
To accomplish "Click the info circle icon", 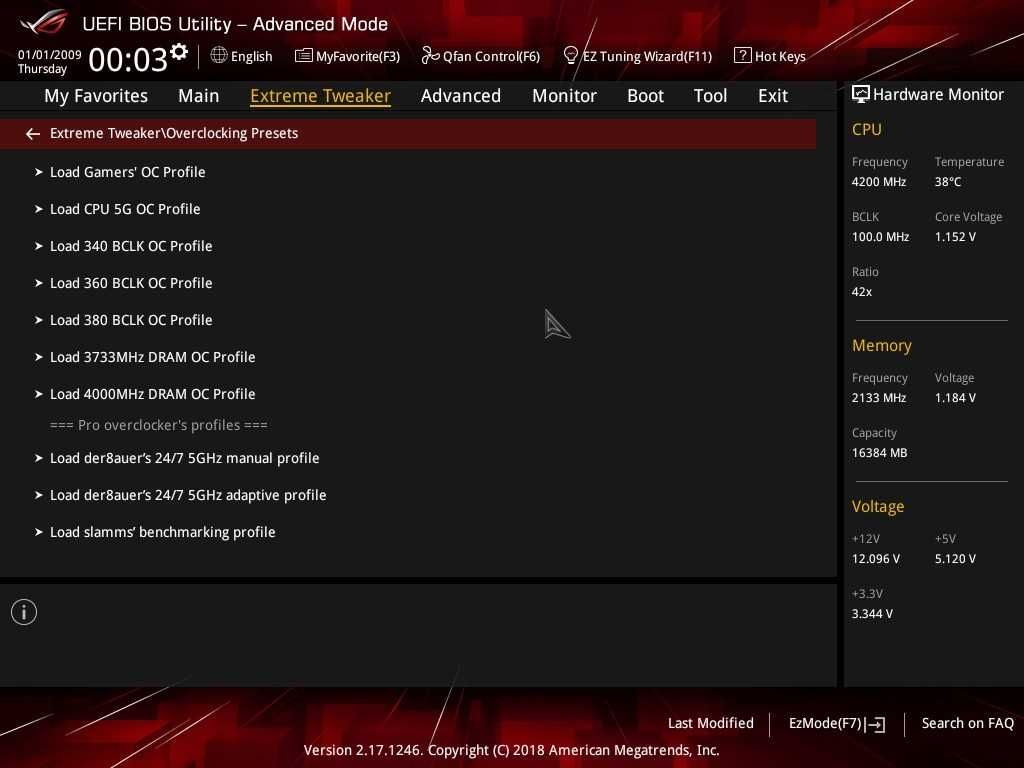I will pyautogui.click(x=24, y=612).
